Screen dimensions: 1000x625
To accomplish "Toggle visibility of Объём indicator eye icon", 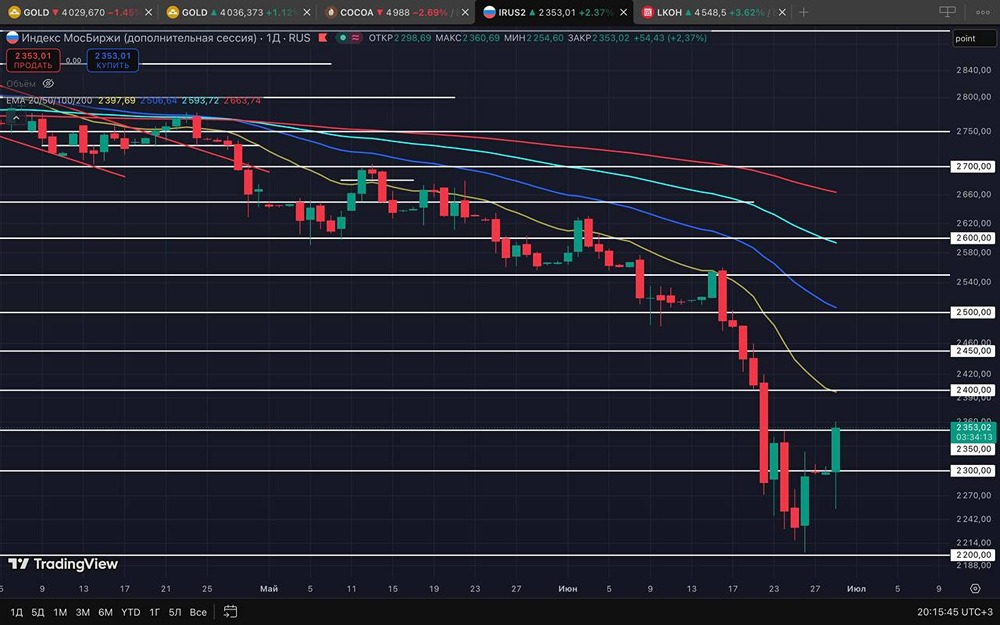I will point(48,84).
